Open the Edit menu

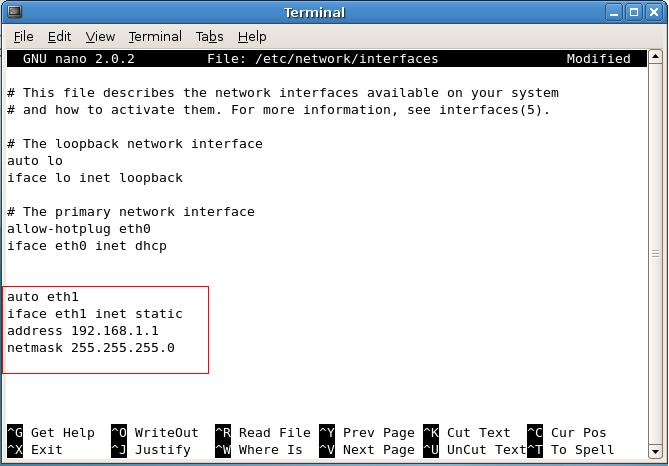pos(59,37)
